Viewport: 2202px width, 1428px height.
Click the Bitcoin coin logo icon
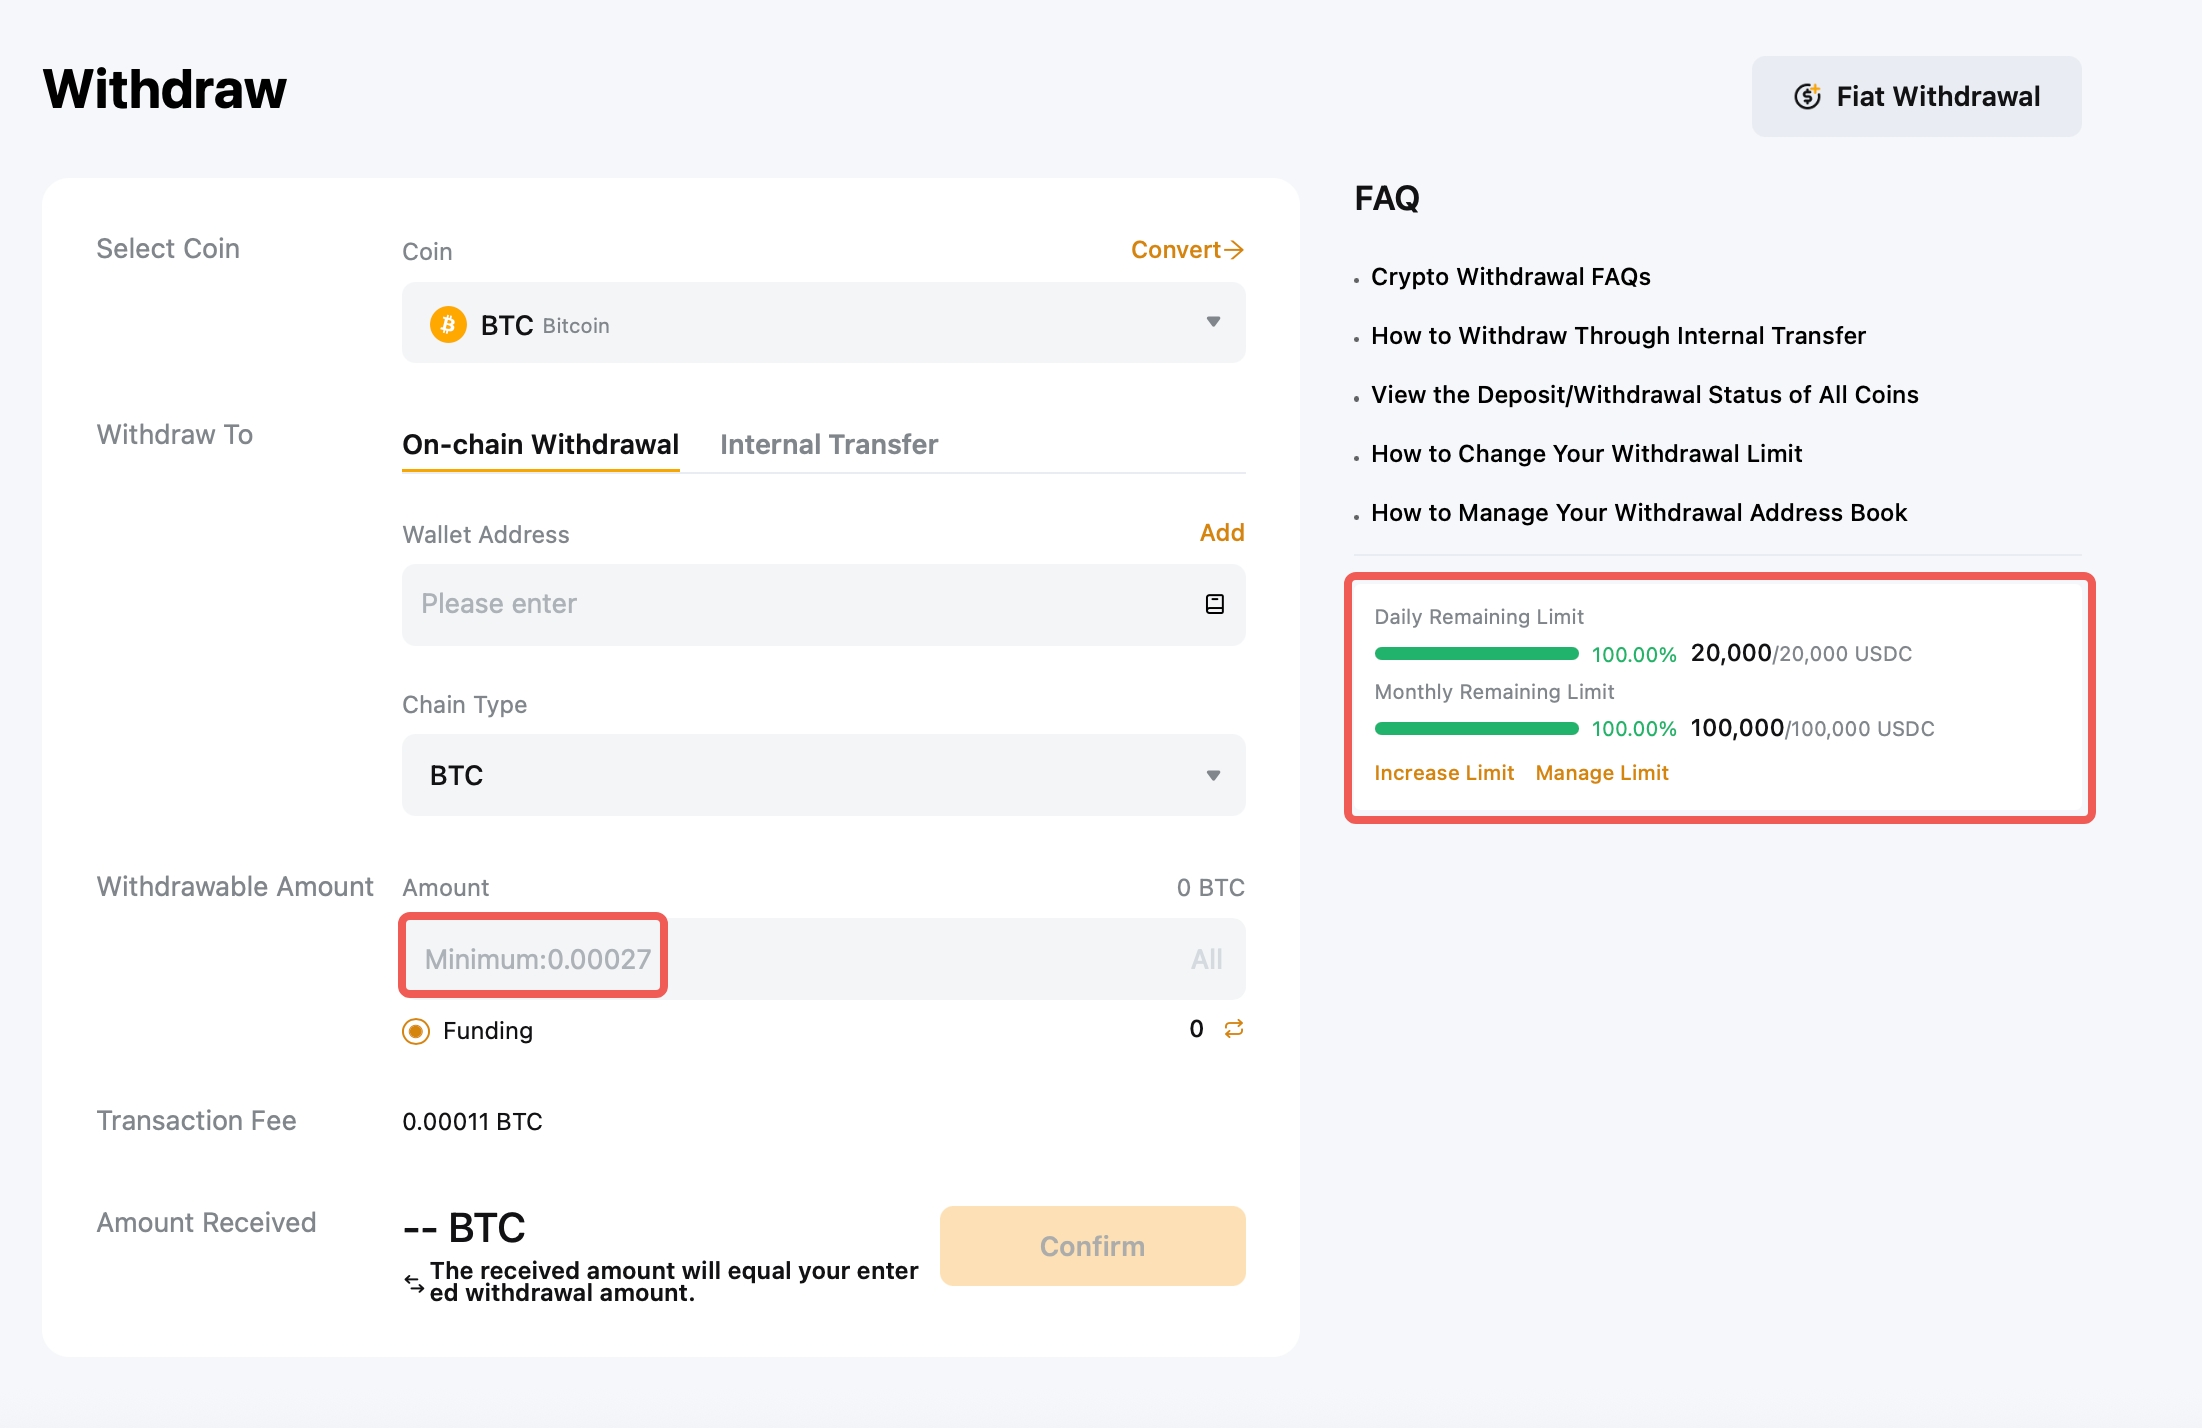448,325
